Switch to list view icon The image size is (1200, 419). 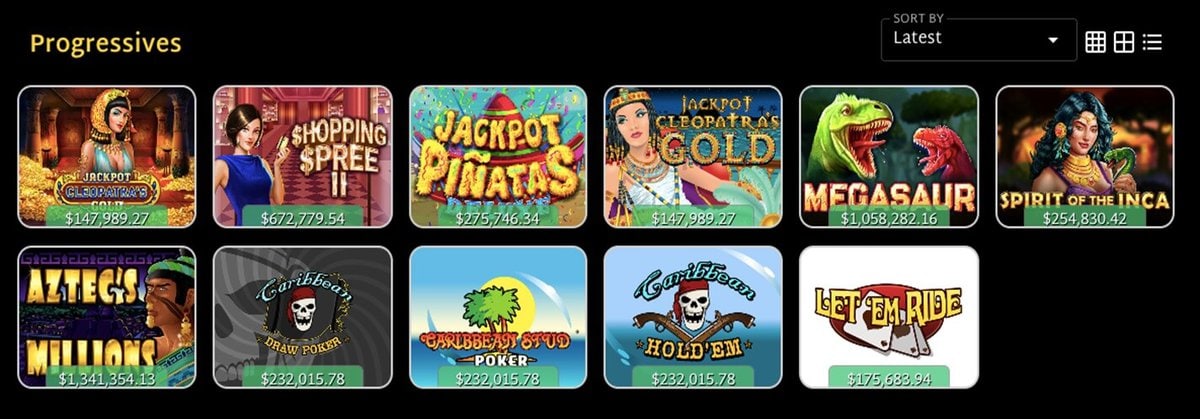tap(1152, 42)
